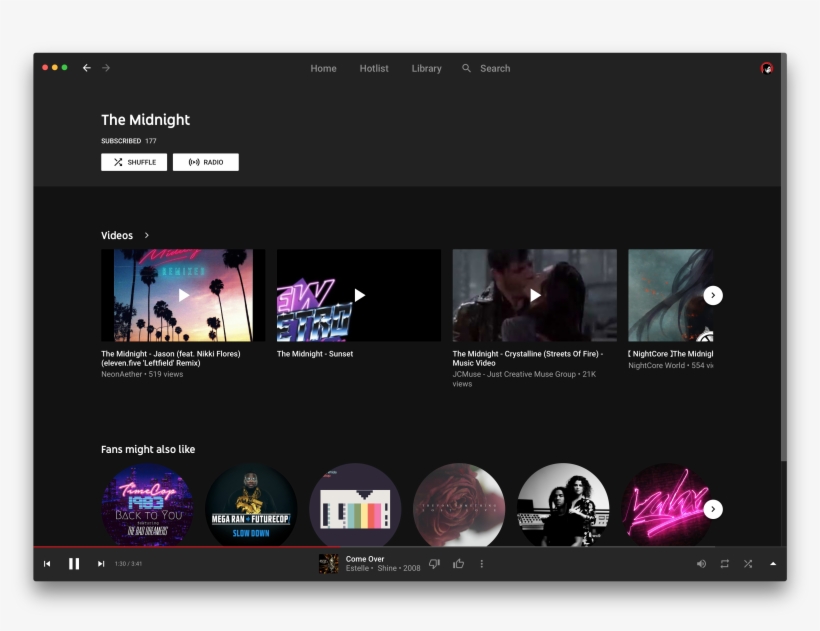Open the more options menu for Come Over
This screenshot has height=631, width=820.
pyautogui.click(x=481, y=564)
